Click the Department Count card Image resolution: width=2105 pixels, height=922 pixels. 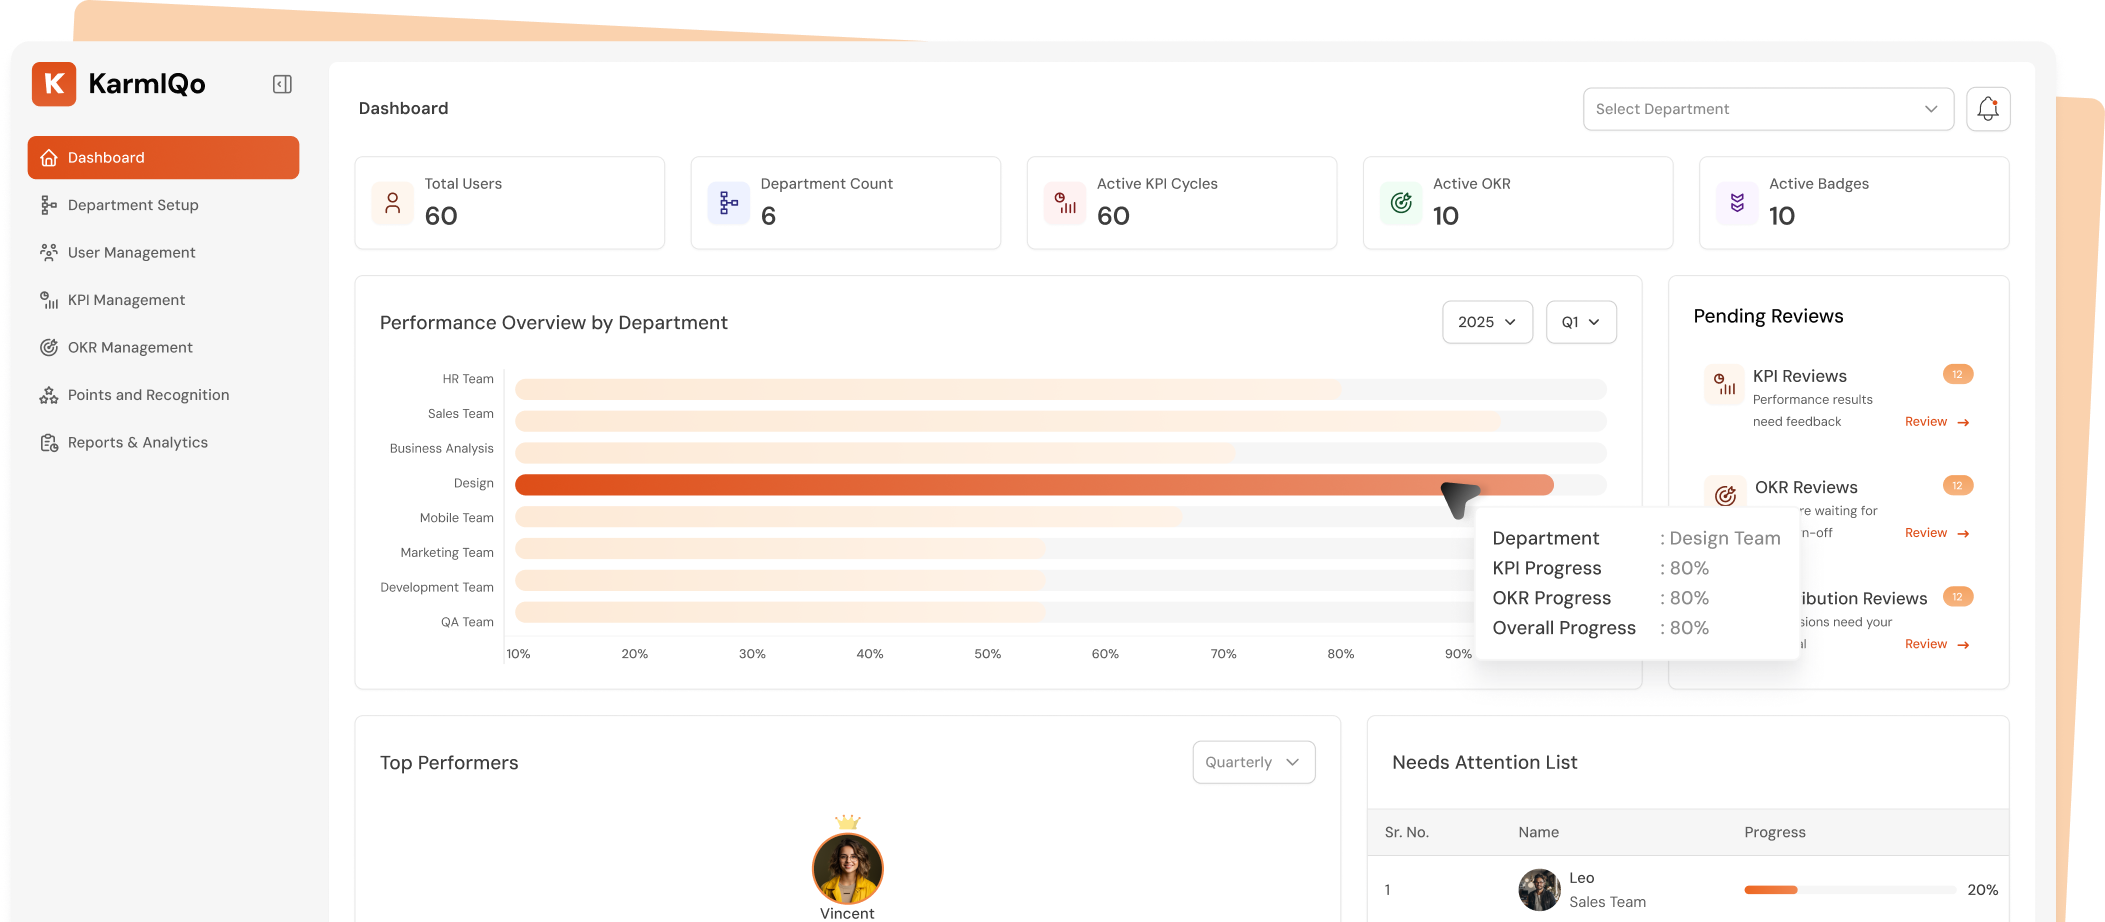(846, 203)
